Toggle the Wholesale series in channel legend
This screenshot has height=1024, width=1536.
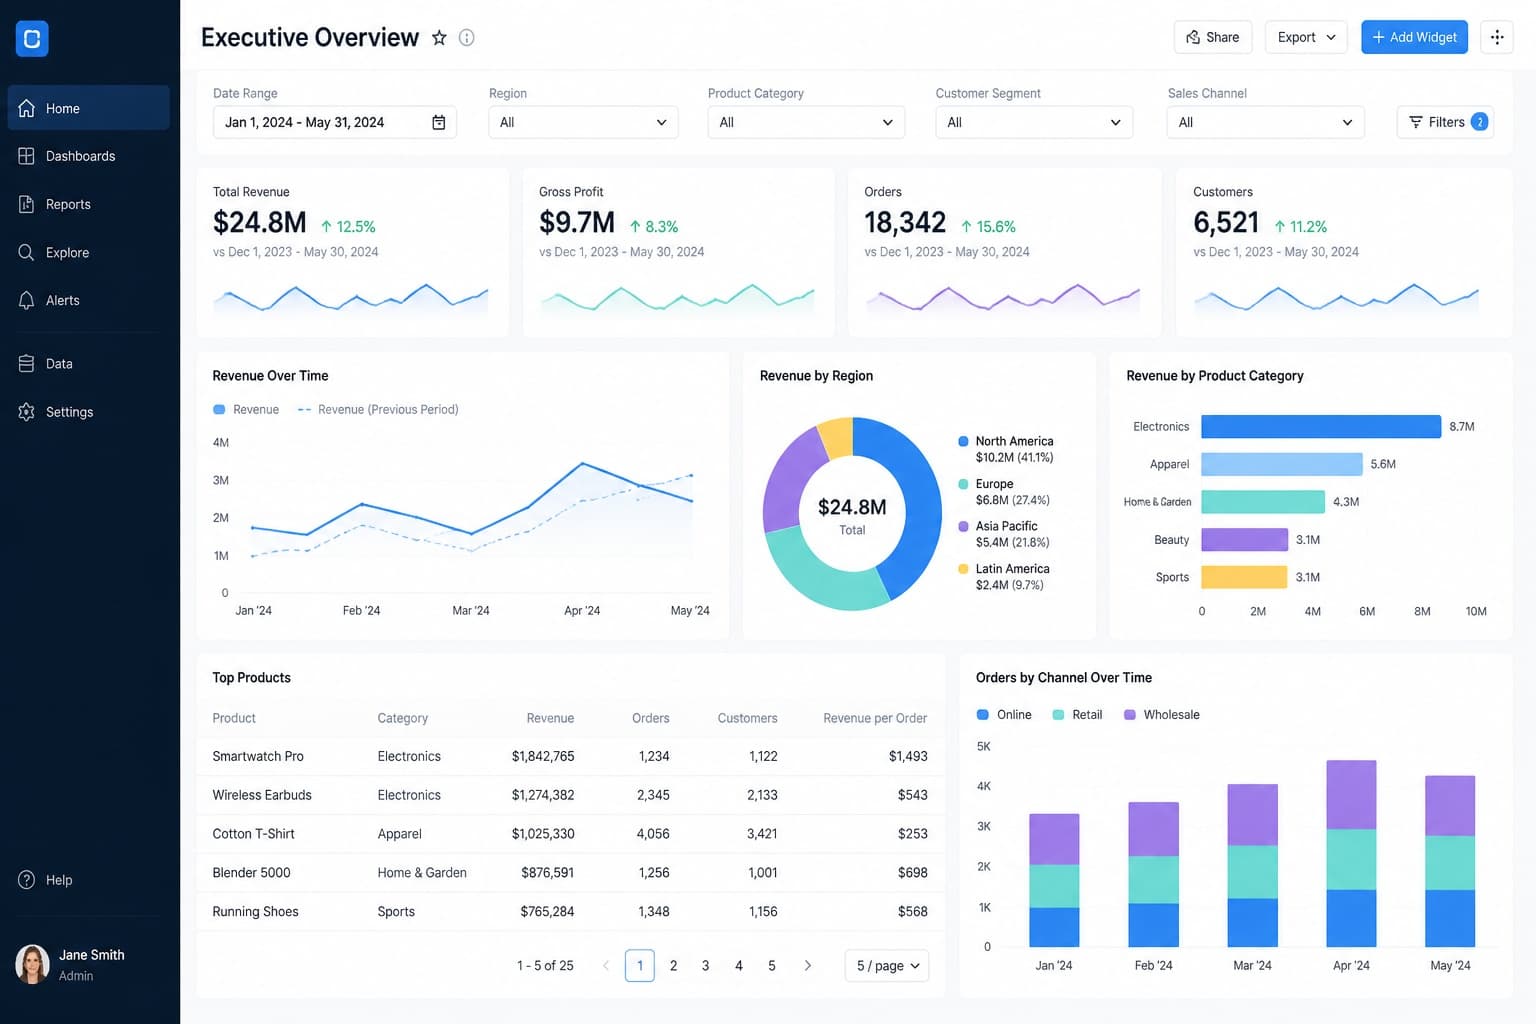tap(1162, 714)
